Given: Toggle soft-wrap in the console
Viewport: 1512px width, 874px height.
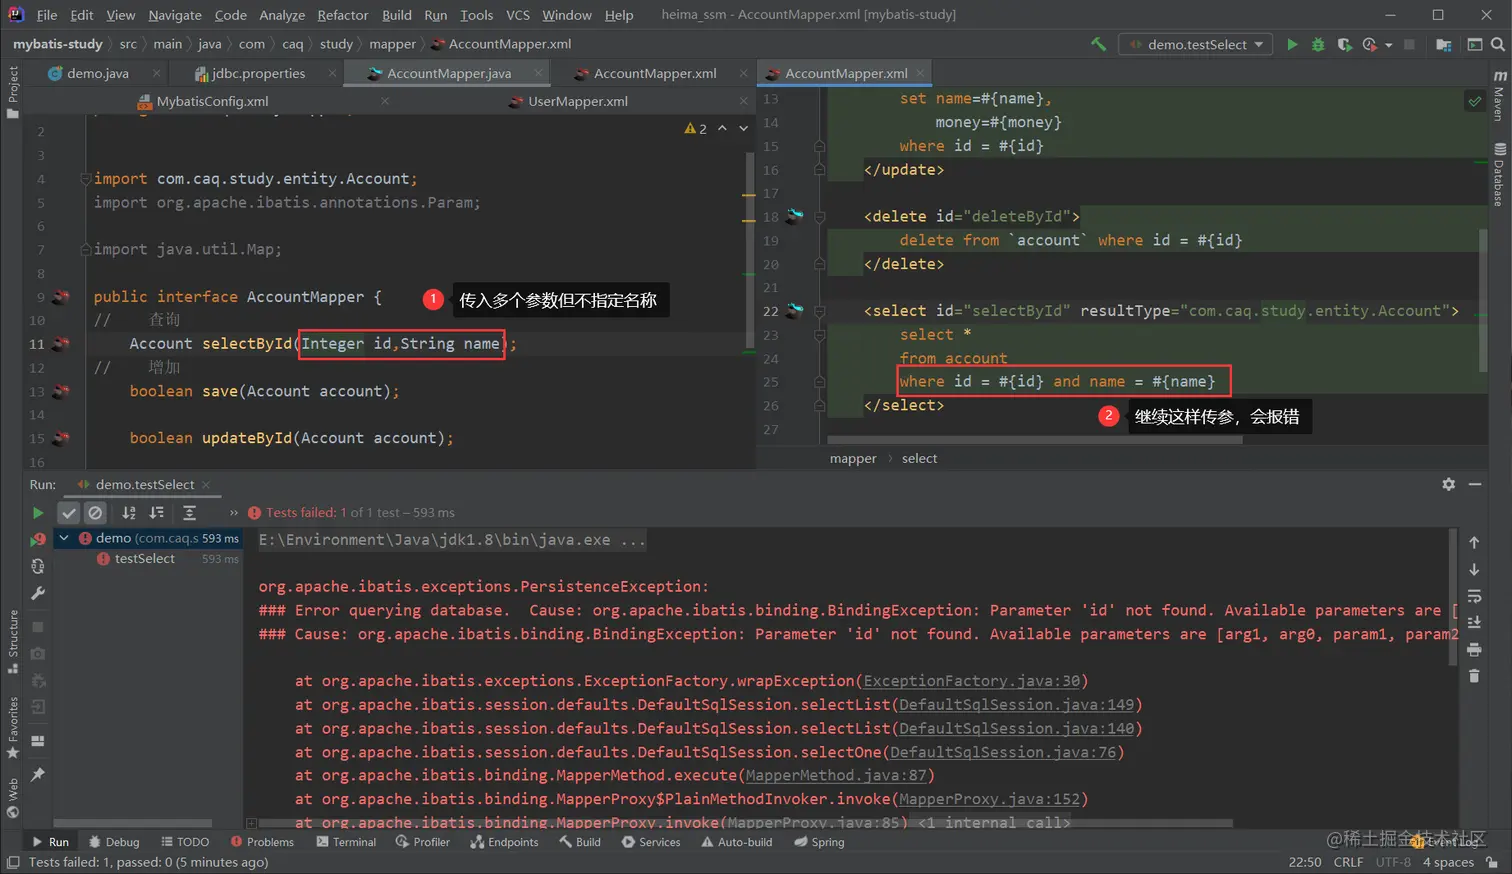Looking at the screenshot, I should click(x=1474, y=596).
